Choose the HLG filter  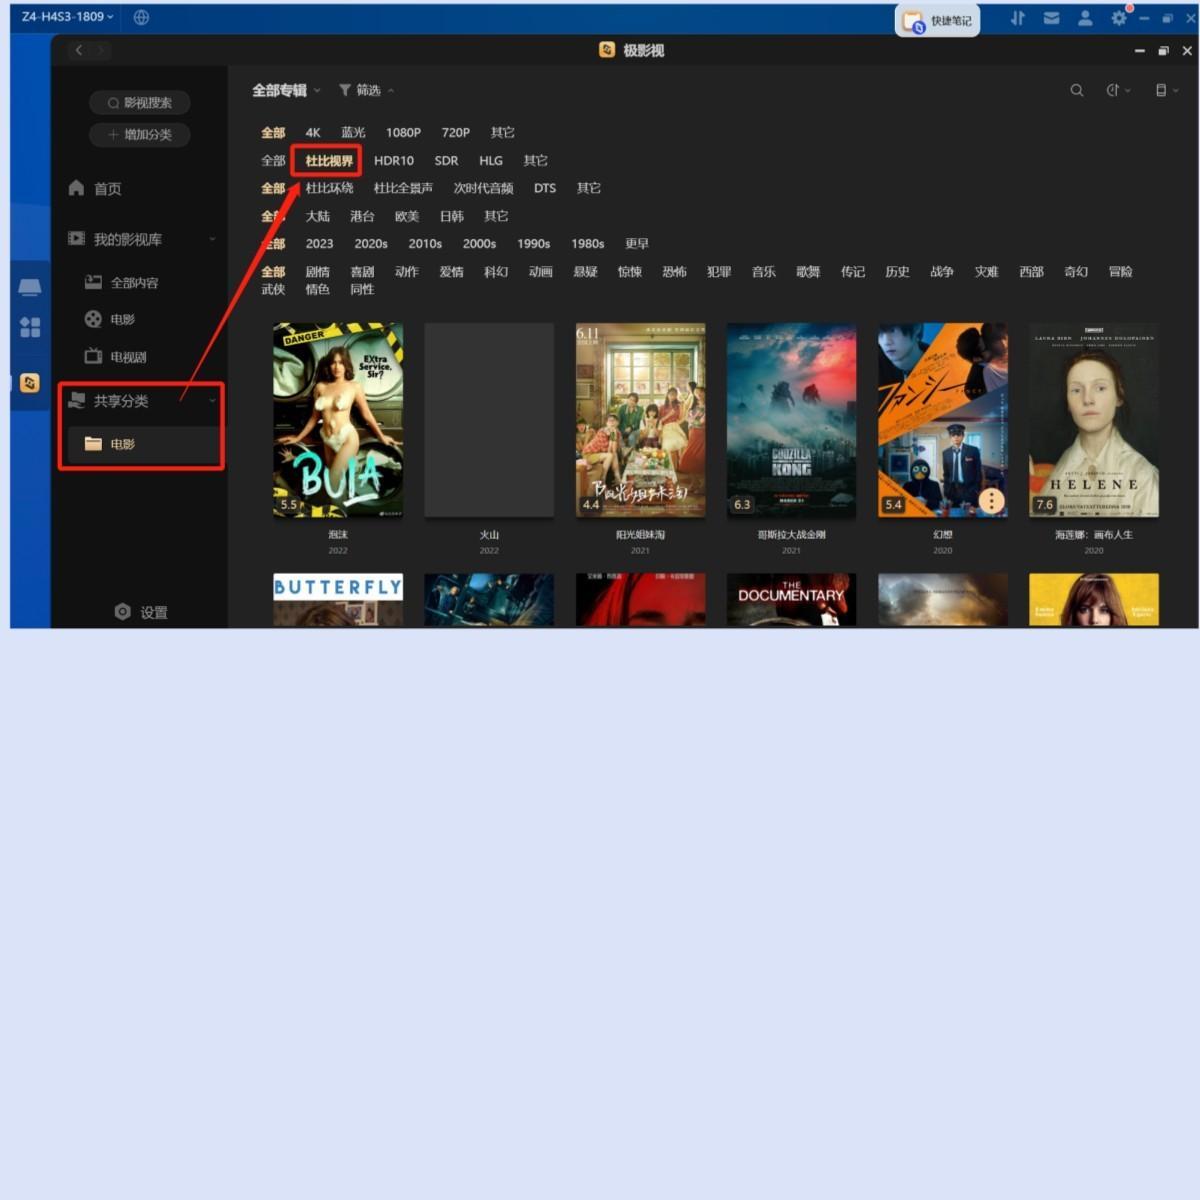[x=491, y=161]
